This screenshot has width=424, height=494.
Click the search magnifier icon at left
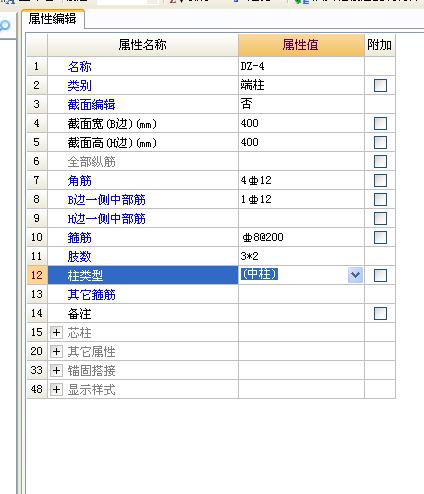[5, 26]
